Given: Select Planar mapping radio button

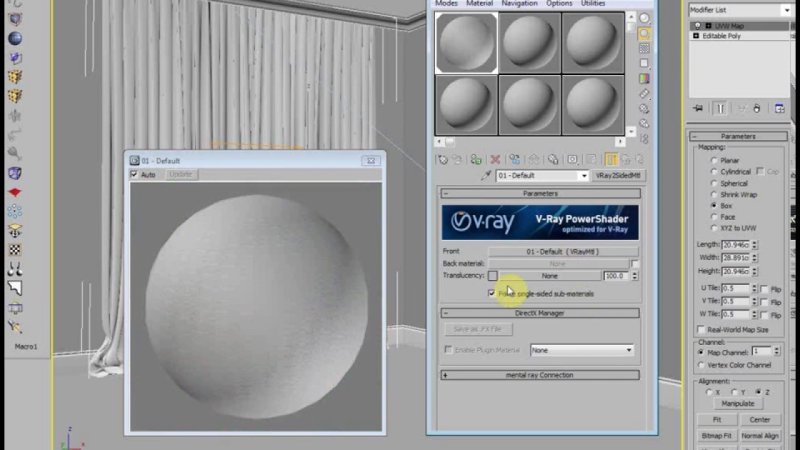Looking at the screenshot, I should [714, 160].
